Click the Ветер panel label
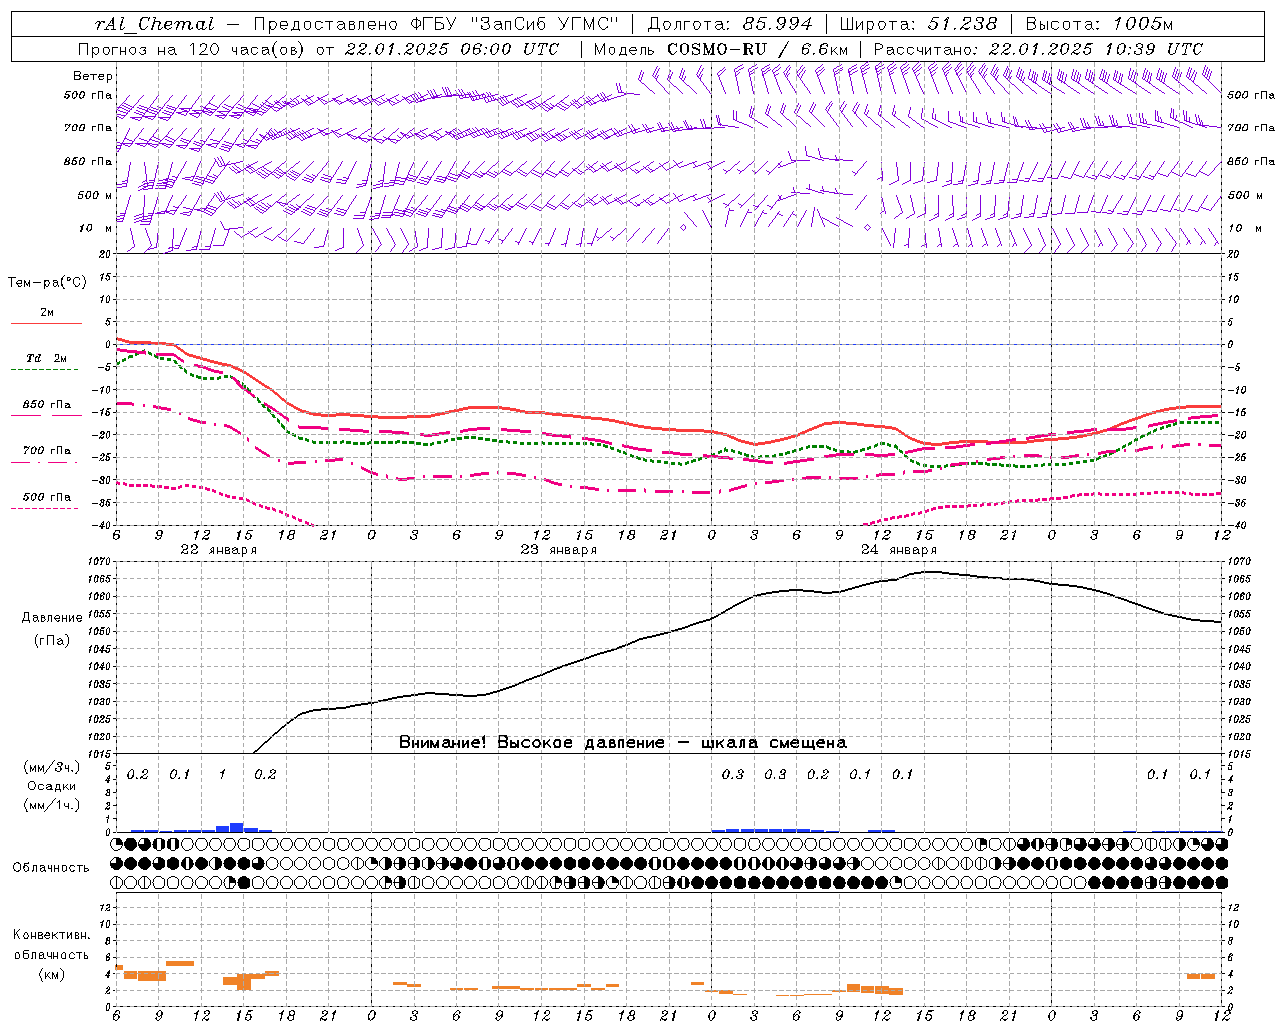The height and width of the screenshot is (1024, 1280). 93,76
